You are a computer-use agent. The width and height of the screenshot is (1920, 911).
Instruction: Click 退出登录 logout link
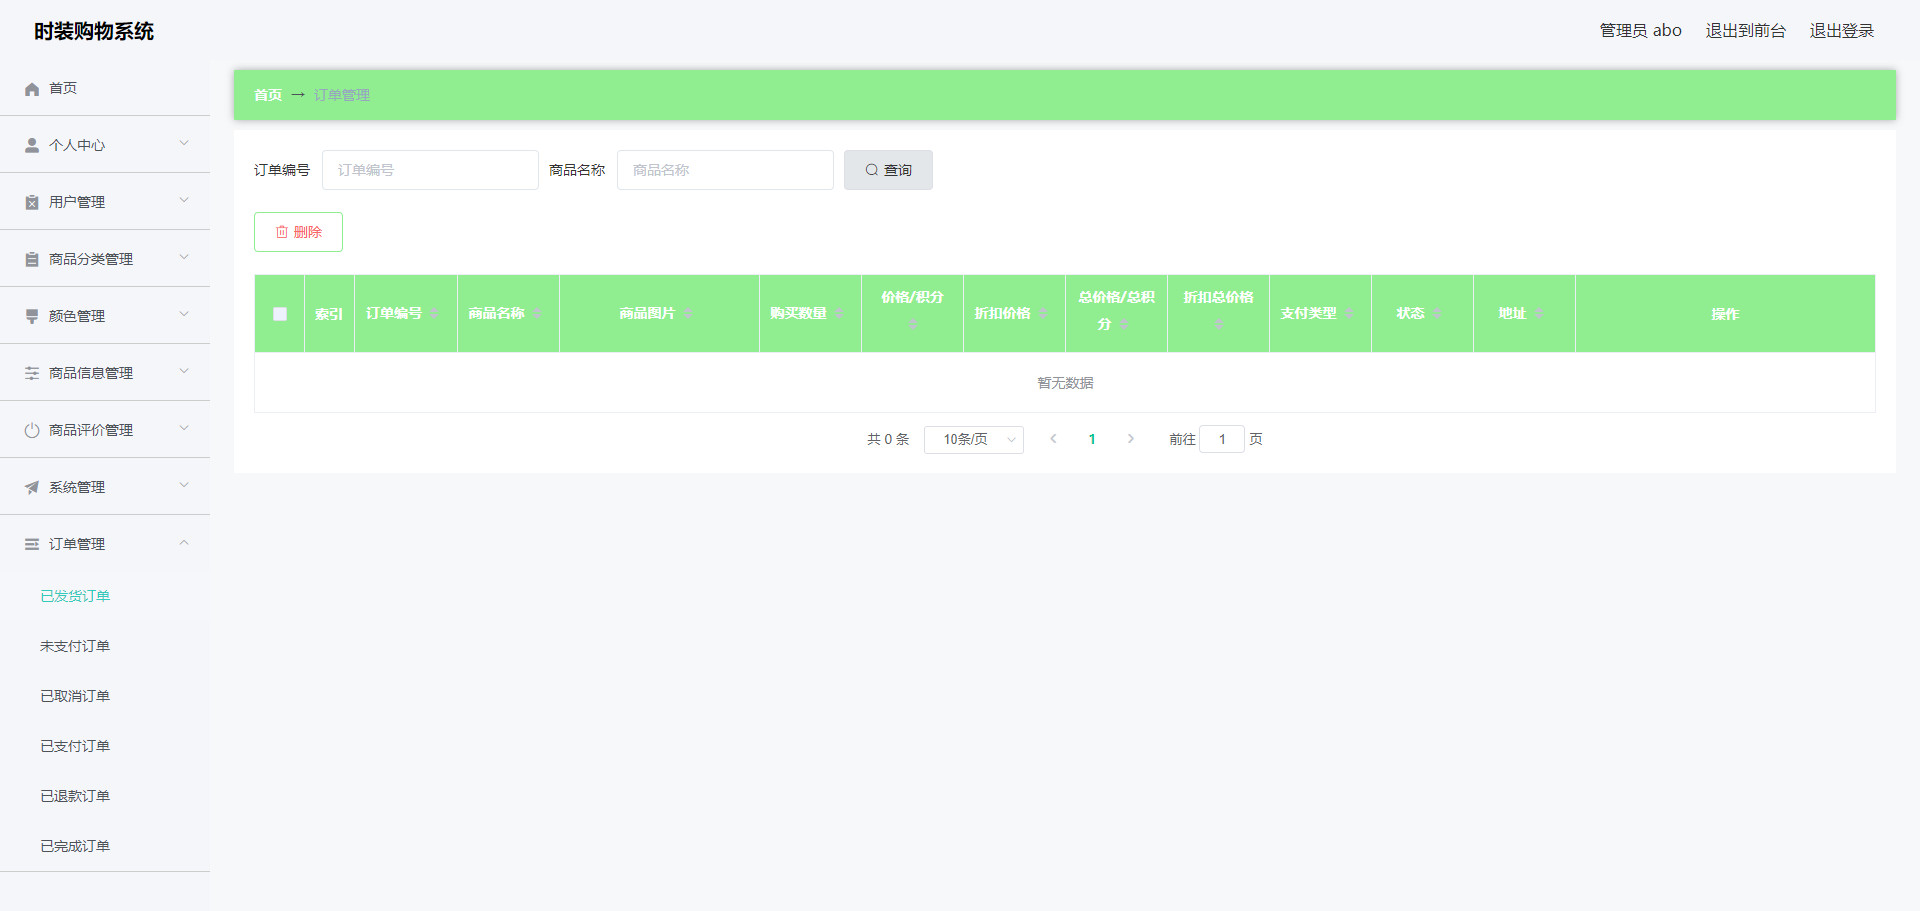1842,31
